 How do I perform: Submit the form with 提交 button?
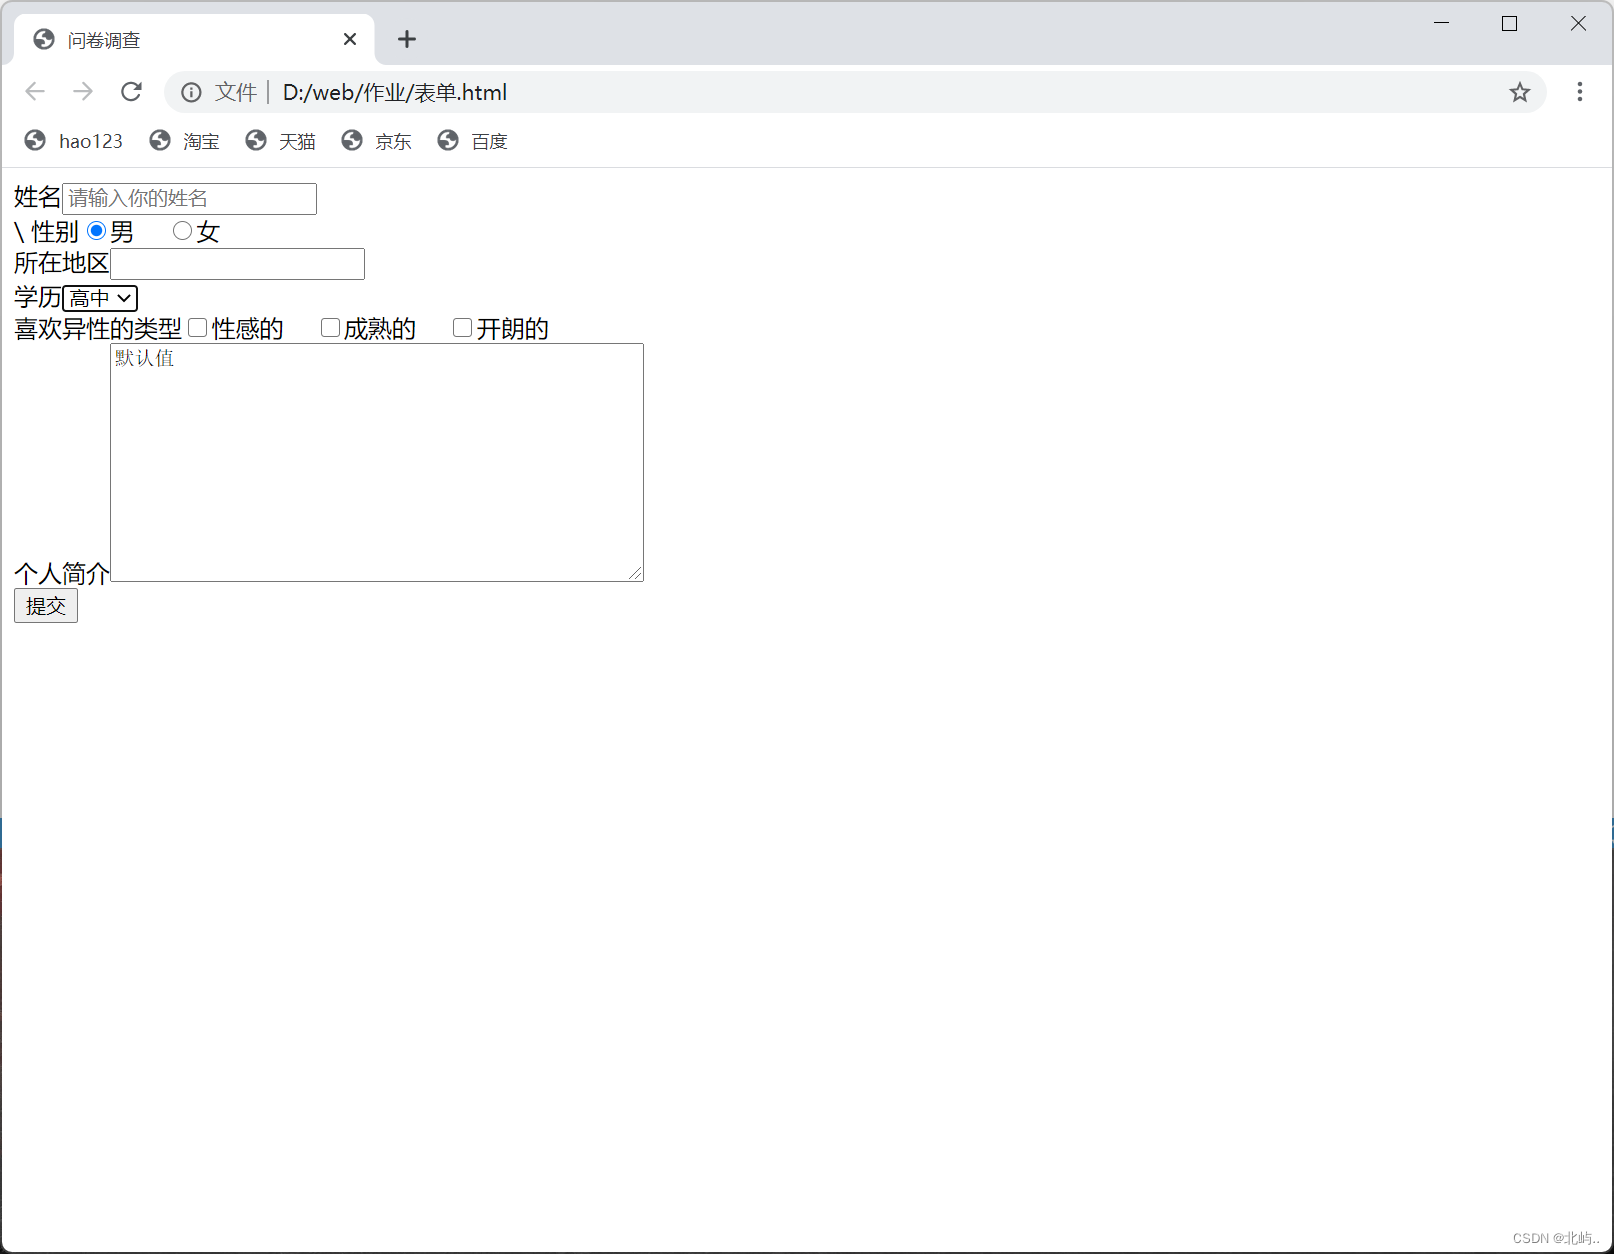pyautogui.click(x=46, y=606)
